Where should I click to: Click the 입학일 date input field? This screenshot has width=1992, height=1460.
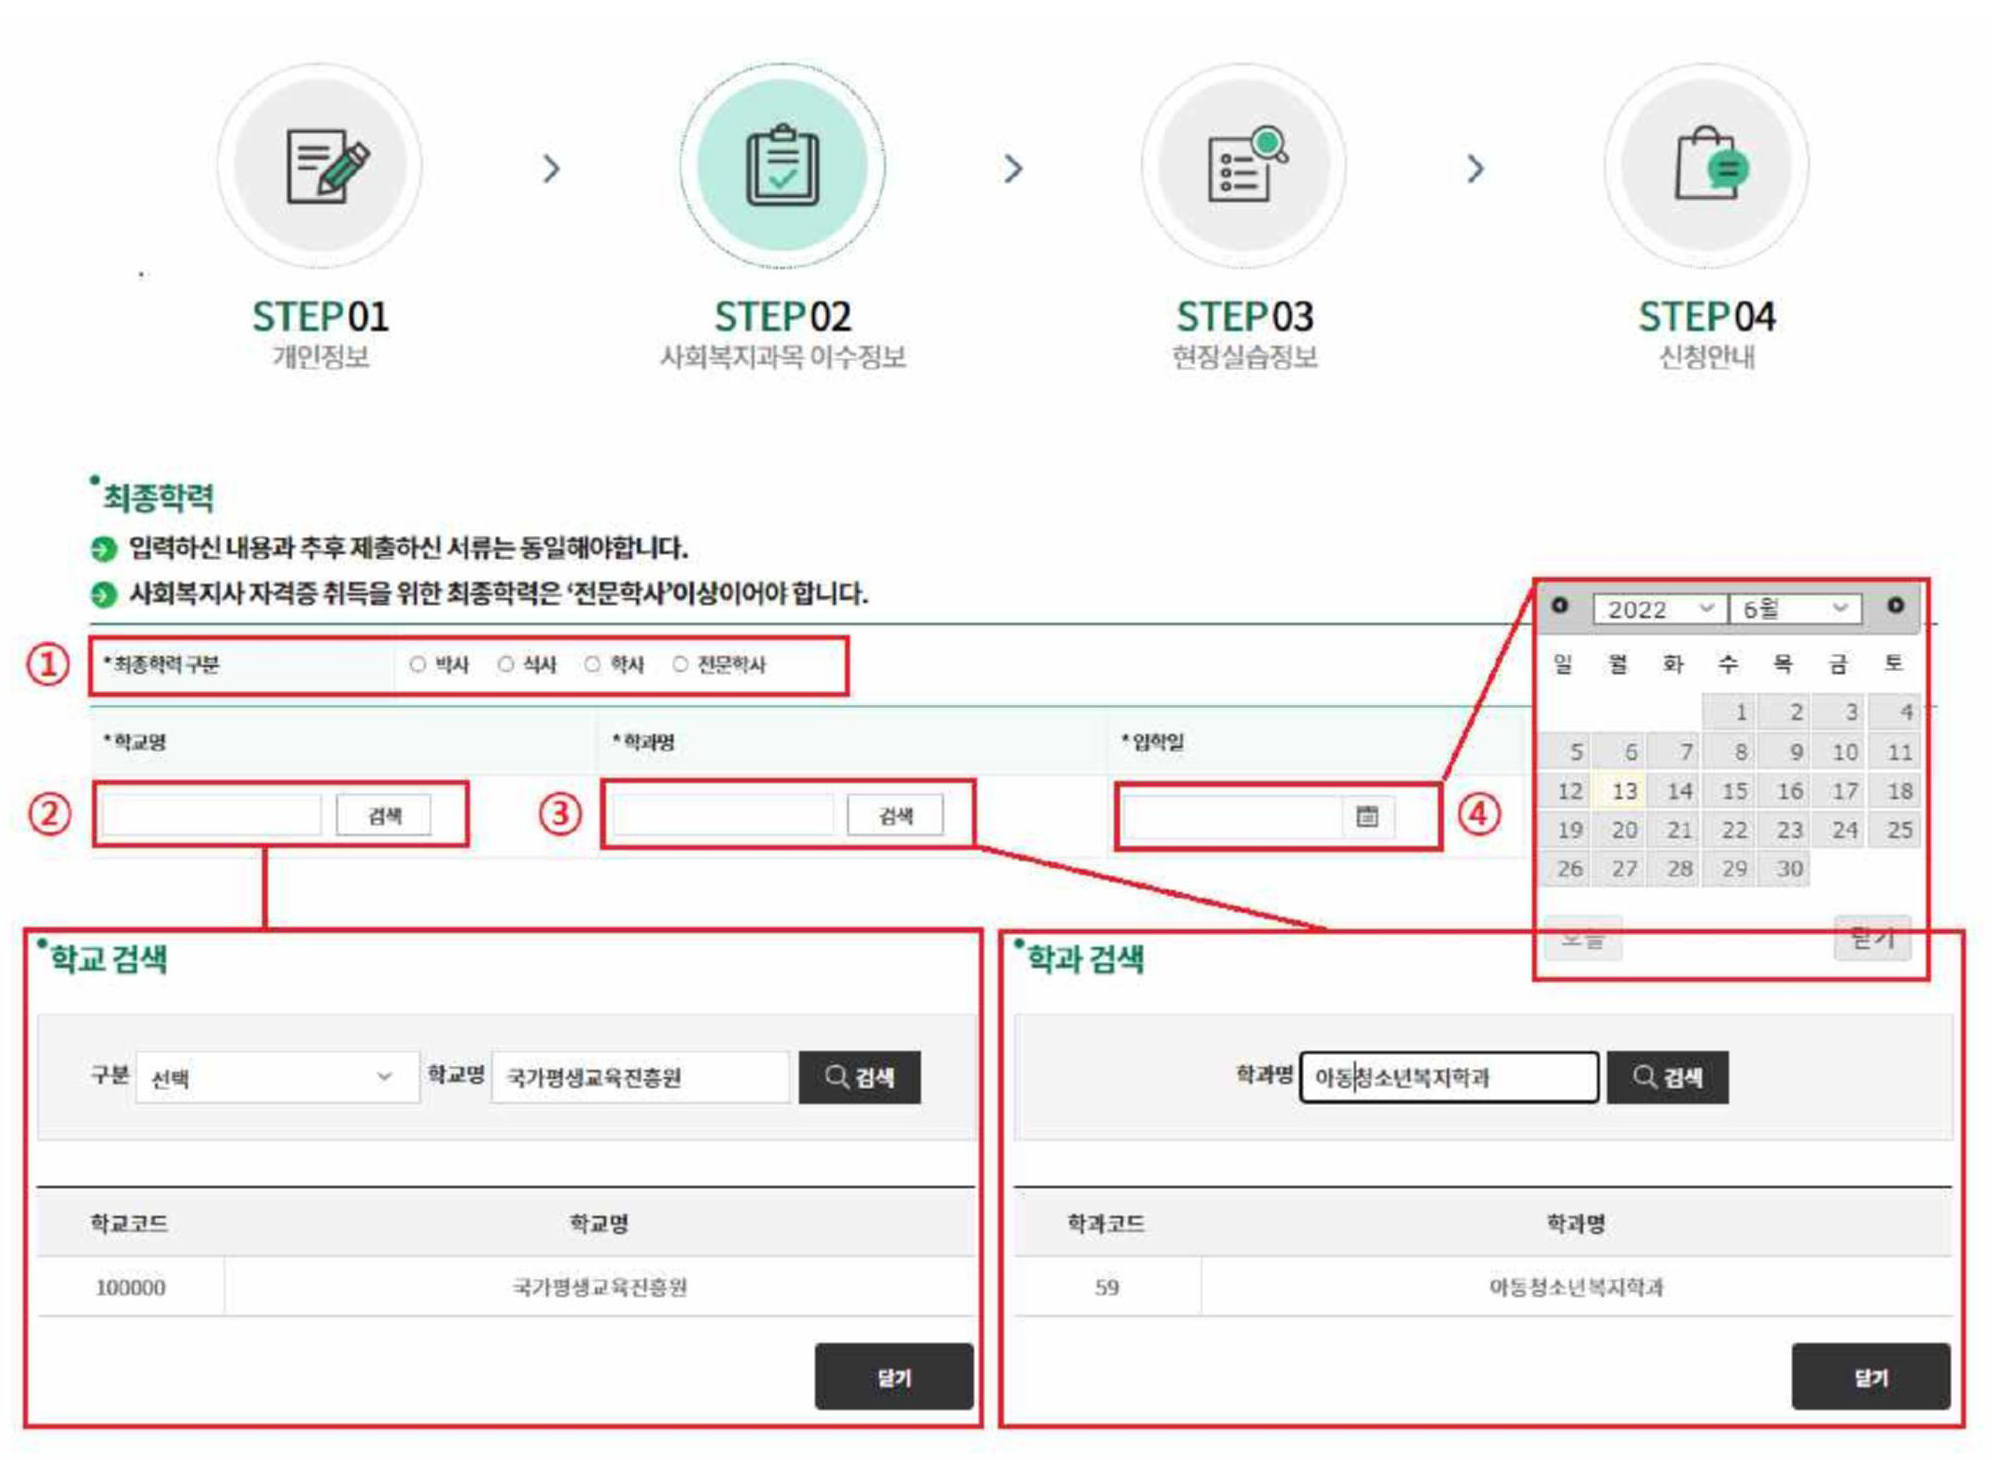[1233, 817]
